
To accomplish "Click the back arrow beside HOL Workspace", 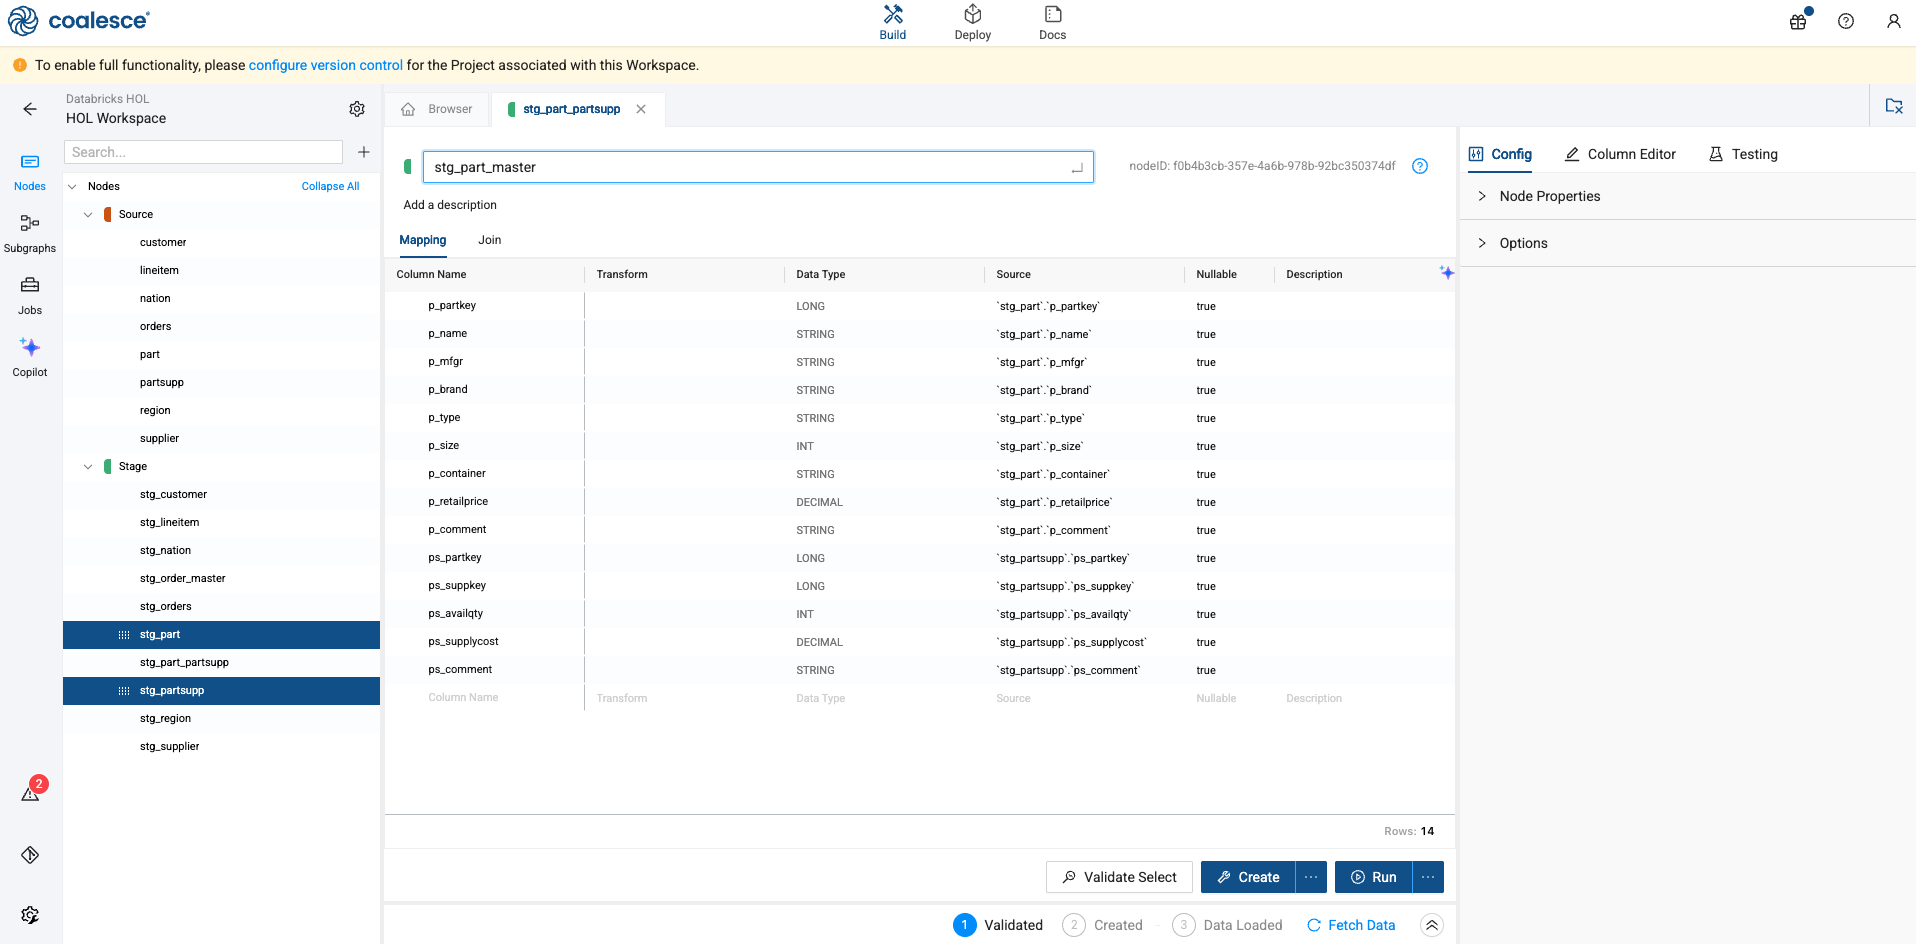I will 30,109.
